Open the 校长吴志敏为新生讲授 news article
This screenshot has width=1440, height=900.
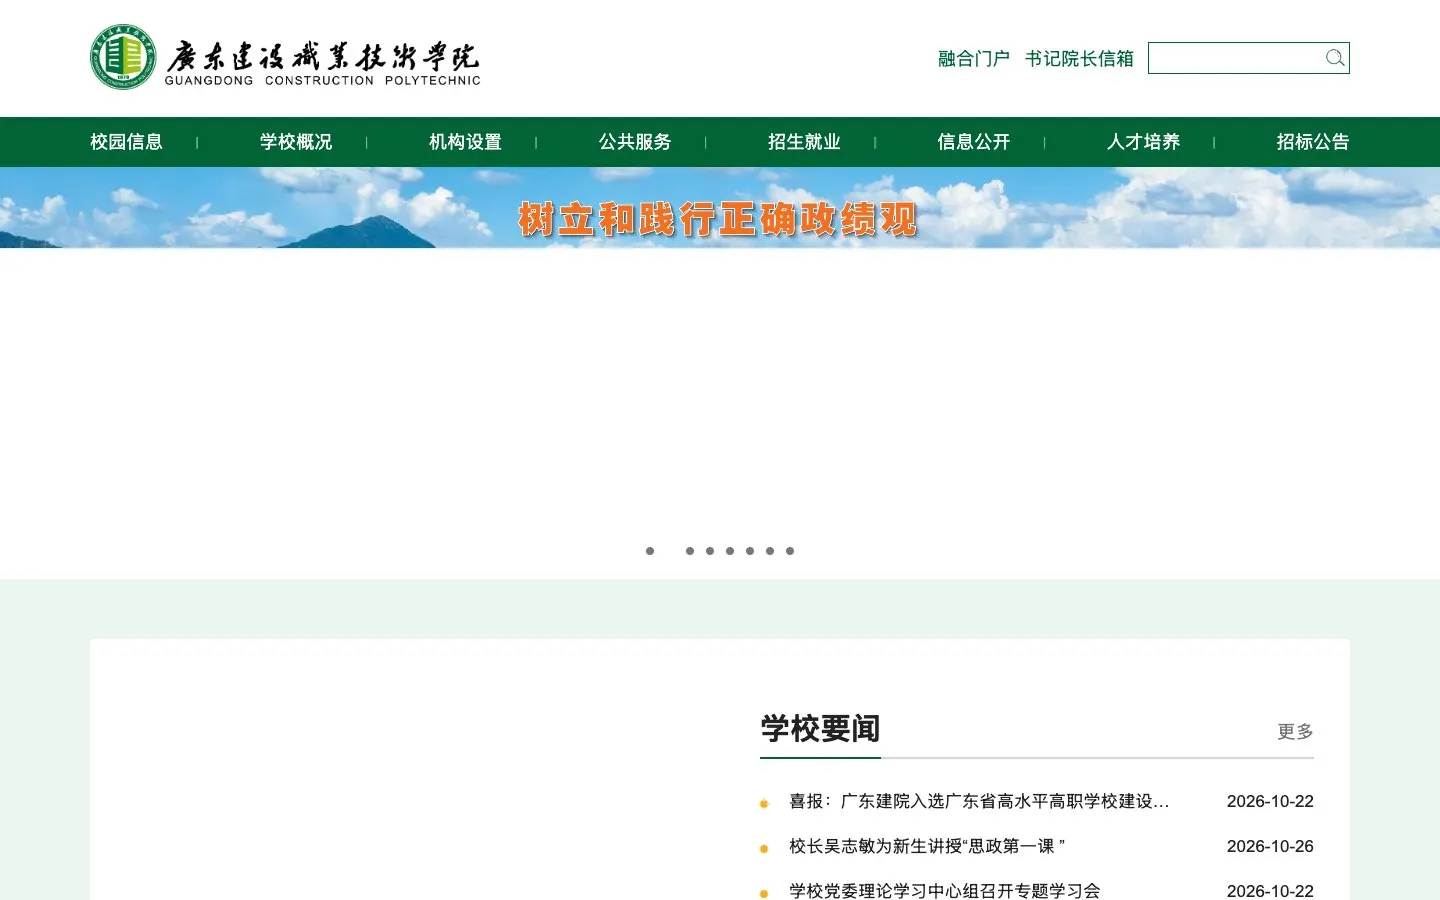(x=927, y=846)
